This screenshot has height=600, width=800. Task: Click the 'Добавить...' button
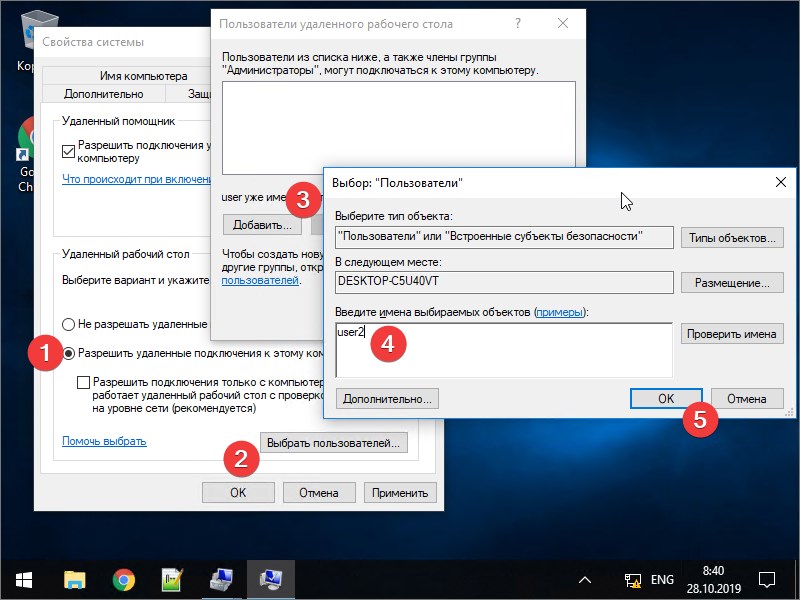click(262, 225)
